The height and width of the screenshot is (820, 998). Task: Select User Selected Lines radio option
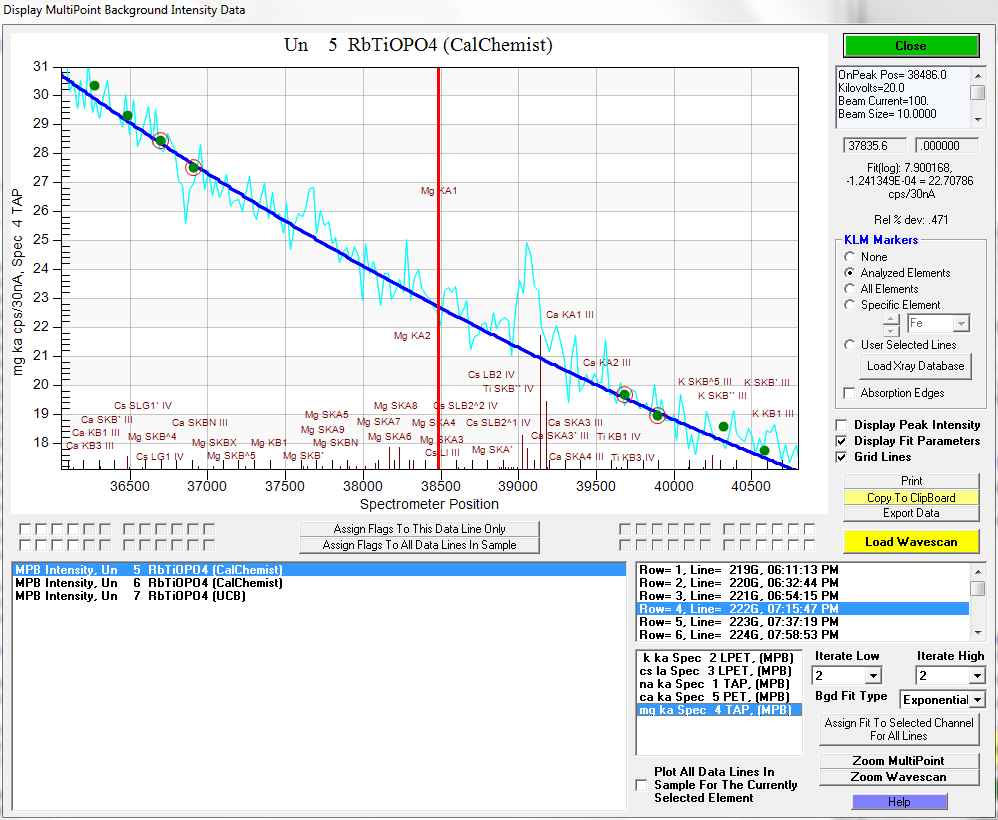[851, 345]
